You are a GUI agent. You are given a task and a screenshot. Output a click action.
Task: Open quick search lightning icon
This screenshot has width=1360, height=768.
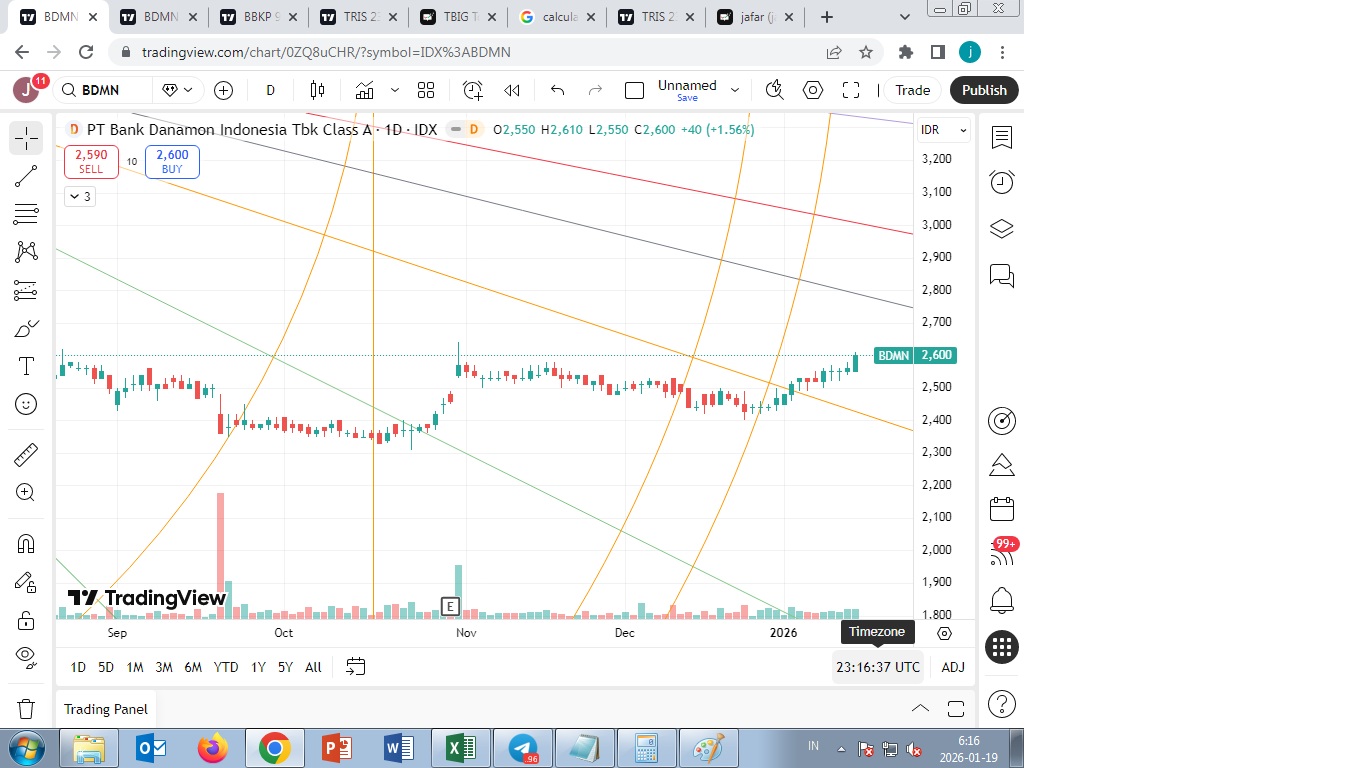point(774,90)
